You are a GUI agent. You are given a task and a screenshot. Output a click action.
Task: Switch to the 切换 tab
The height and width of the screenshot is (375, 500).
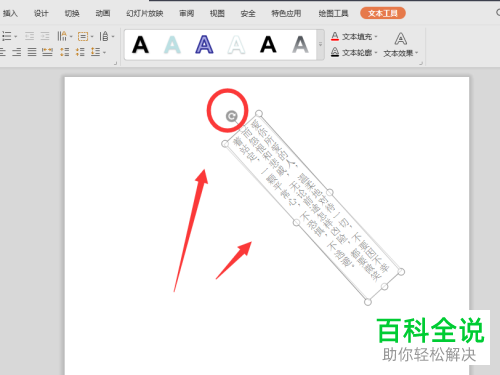tap(72, 13)
